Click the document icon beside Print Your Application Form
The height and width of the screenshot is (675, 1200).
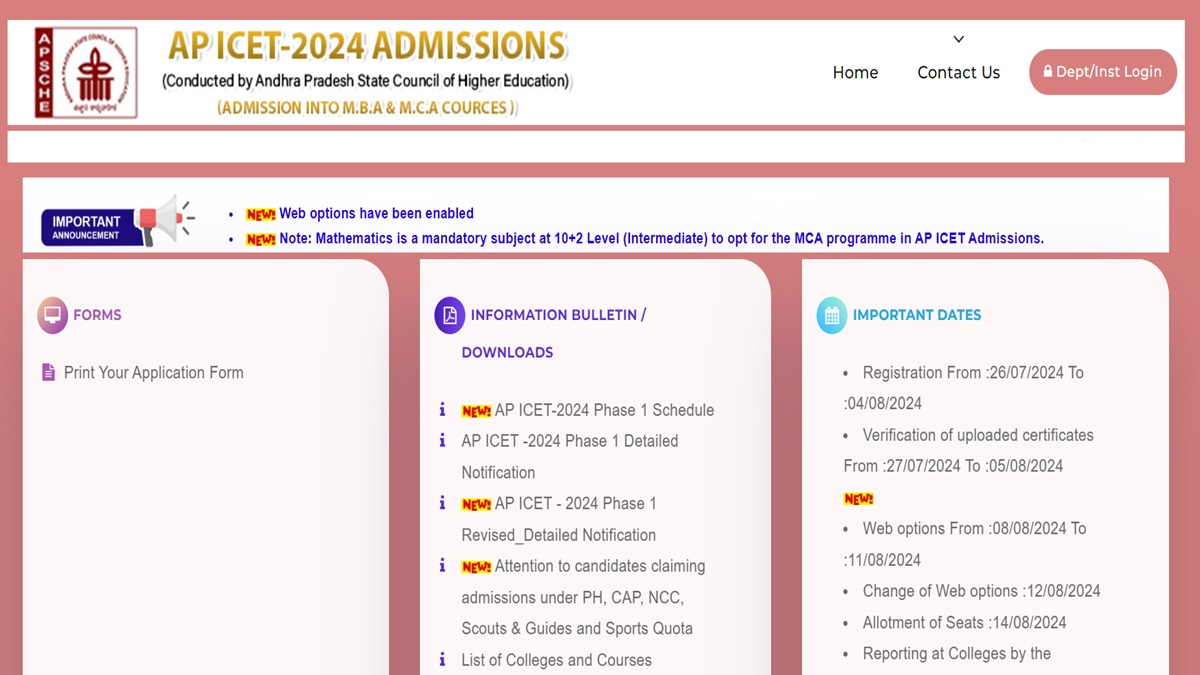point(48,372)
